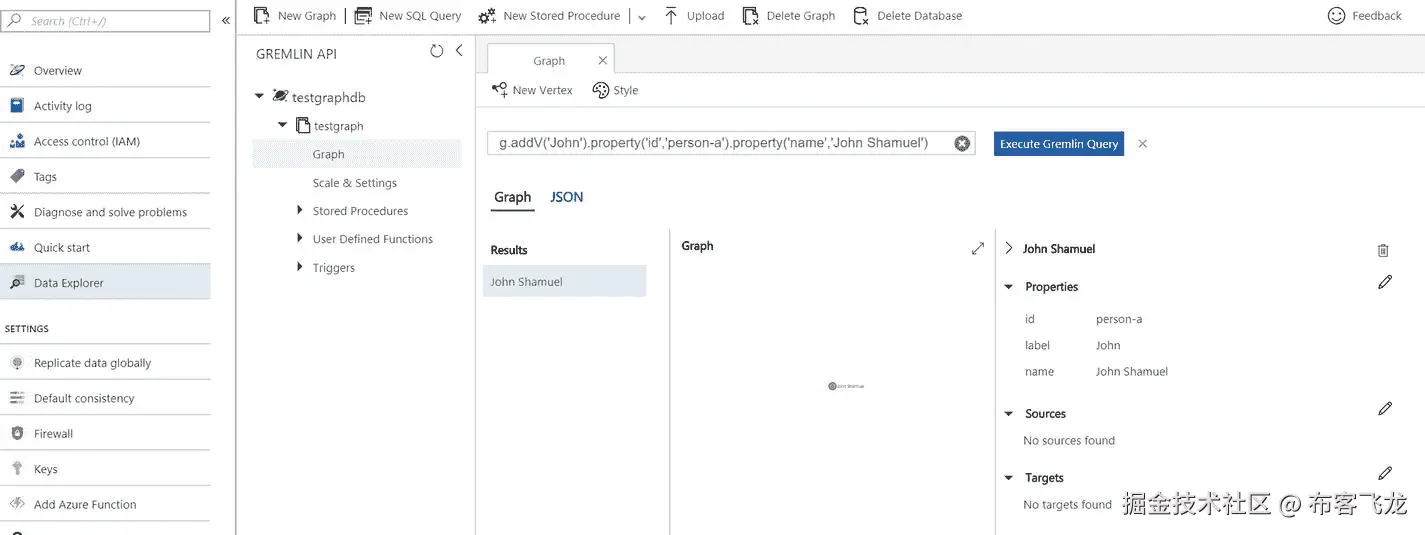Collapse the Properties section
This screenshot has width=1425, height=535.
pyautogui.click(x=1008, y=287)
